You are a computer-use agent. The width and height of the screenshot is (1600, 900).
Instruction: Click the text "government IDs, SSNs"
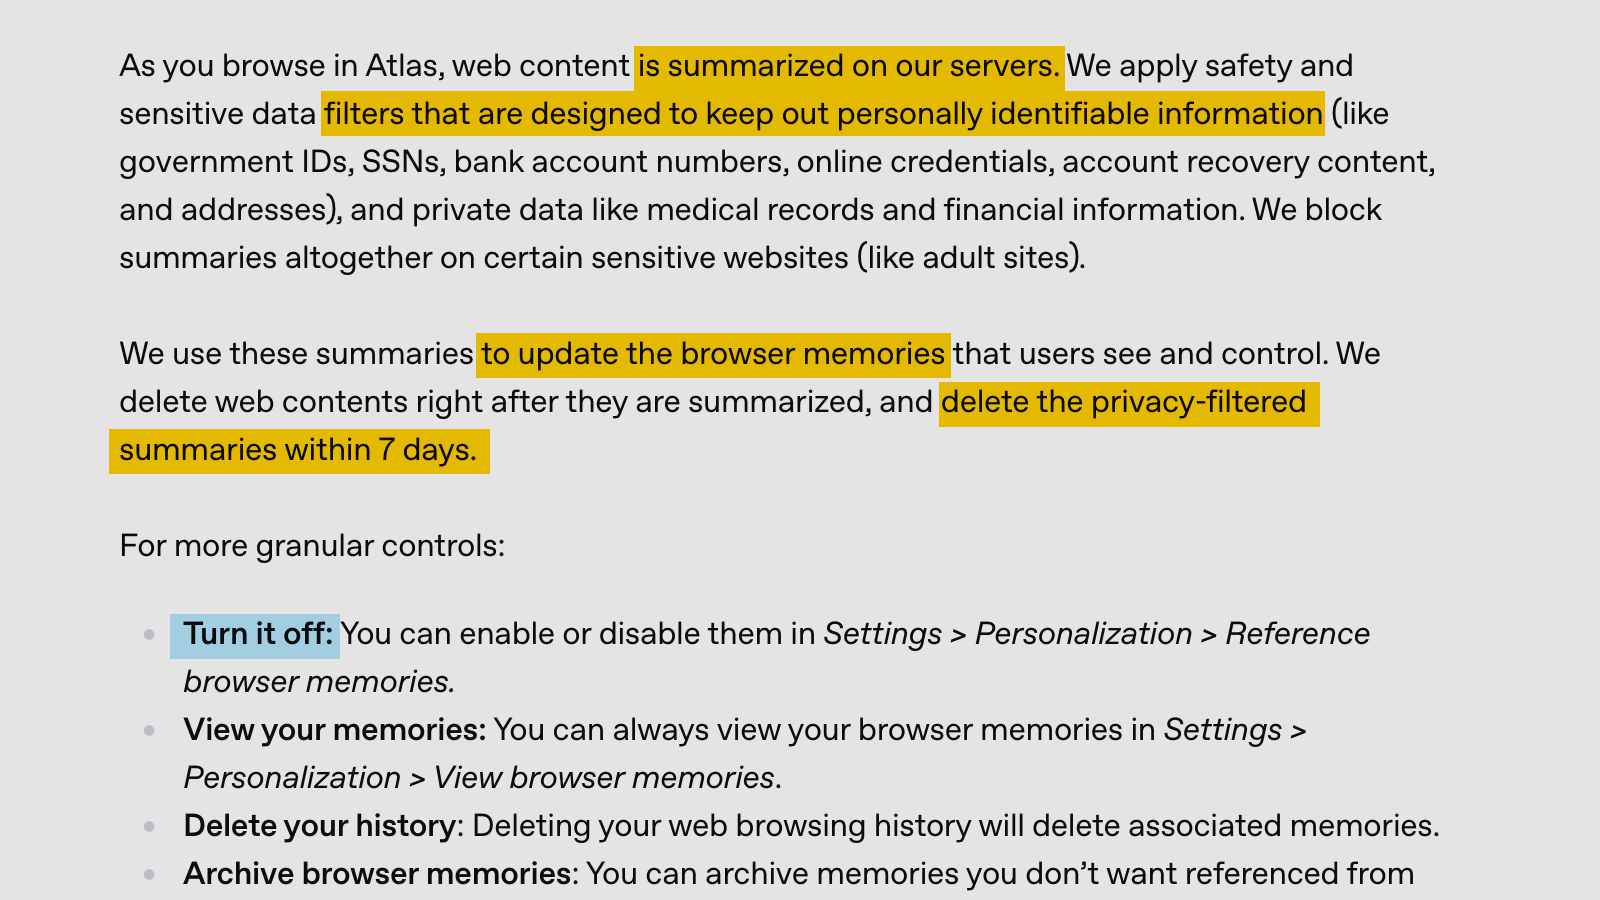(x=281, y=162)
